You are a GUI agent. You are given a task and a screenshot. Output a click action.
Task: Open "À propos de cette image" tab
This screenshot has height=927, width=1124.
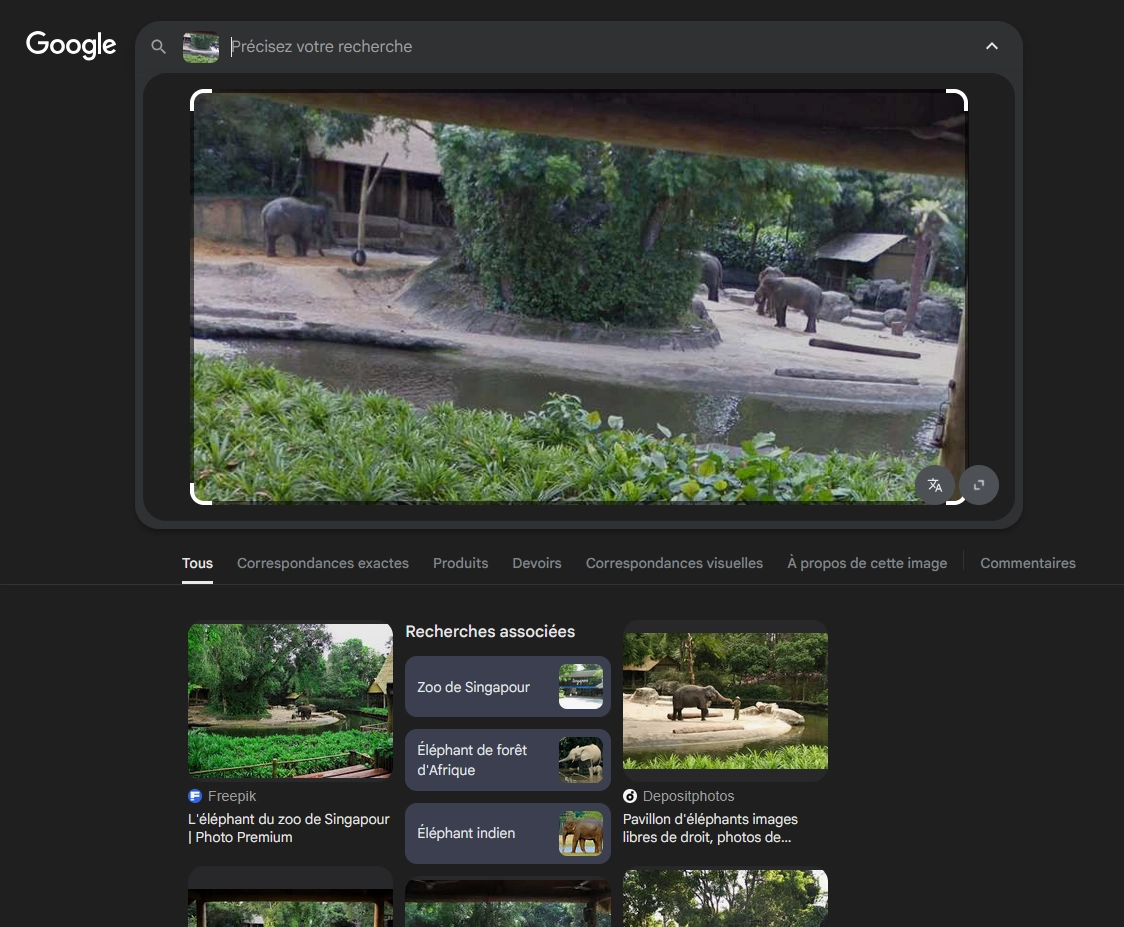point(866,563)
